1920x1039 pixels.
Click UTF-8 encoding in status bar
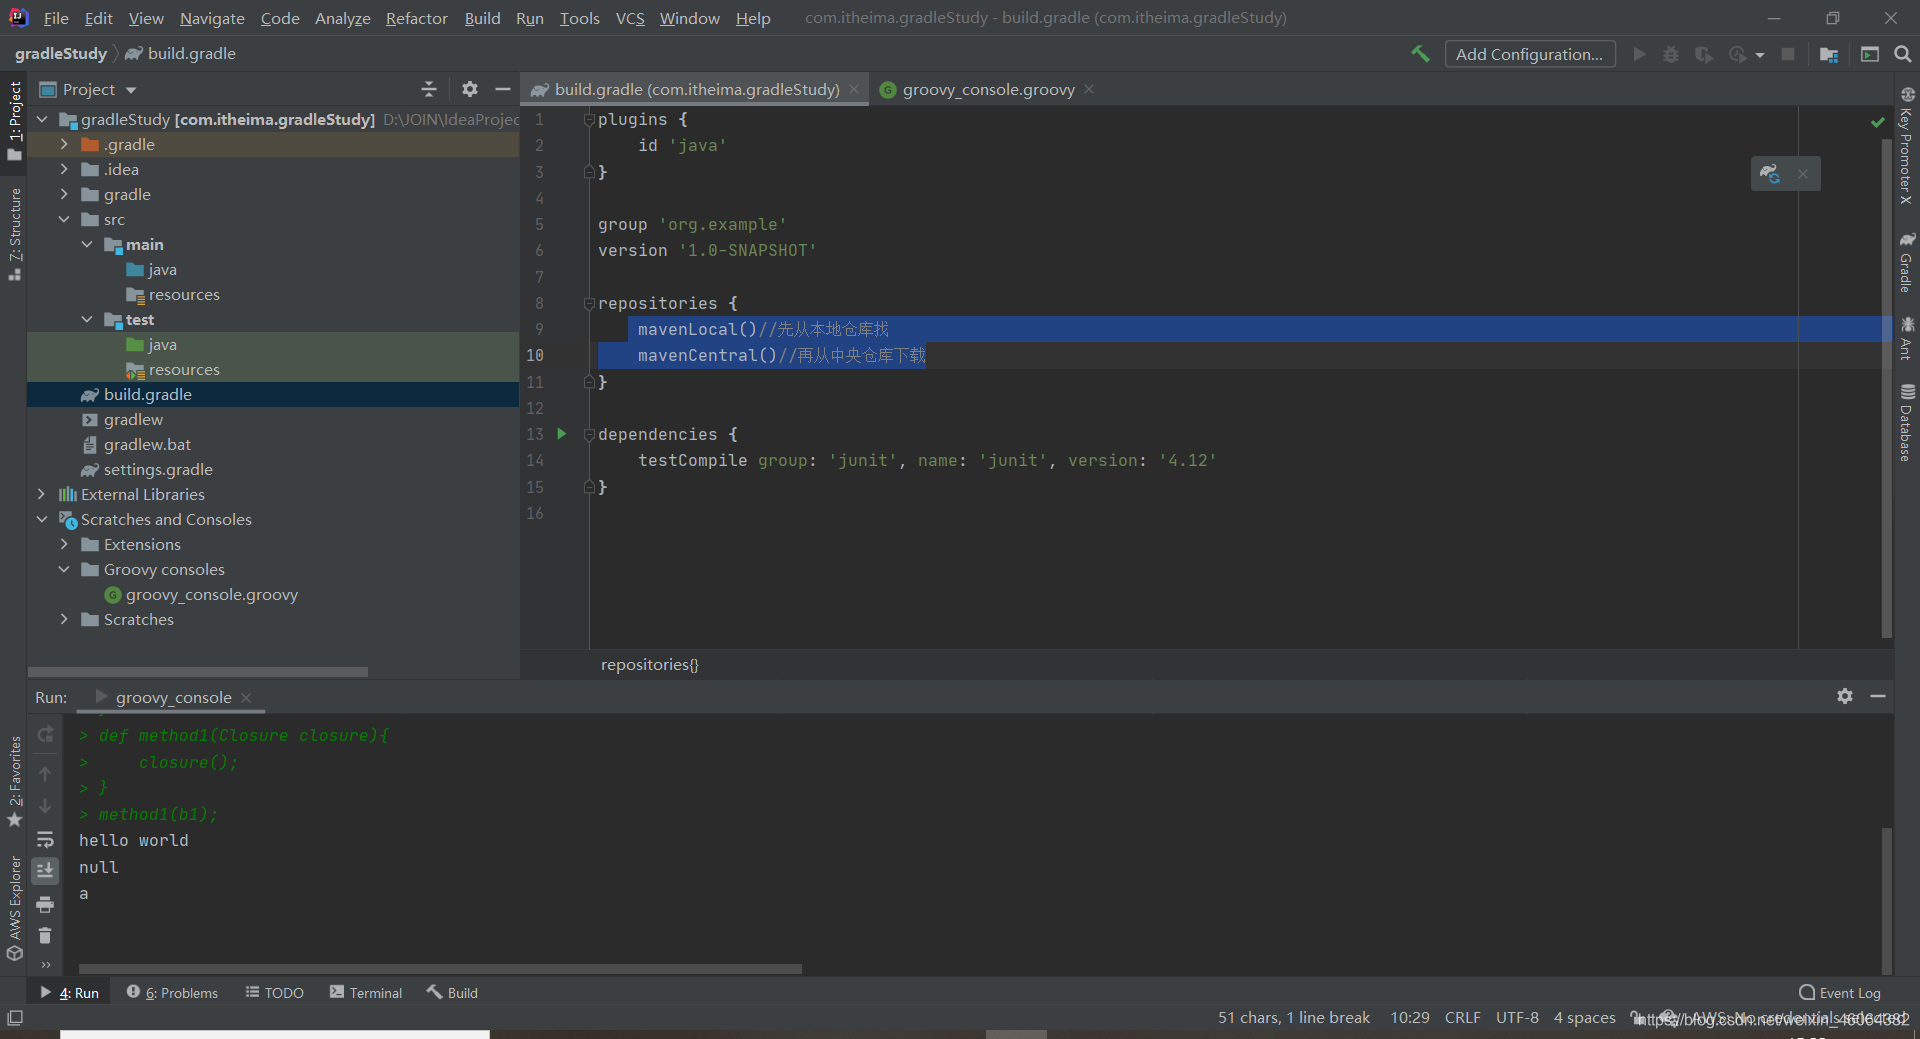(1517, 1017)
